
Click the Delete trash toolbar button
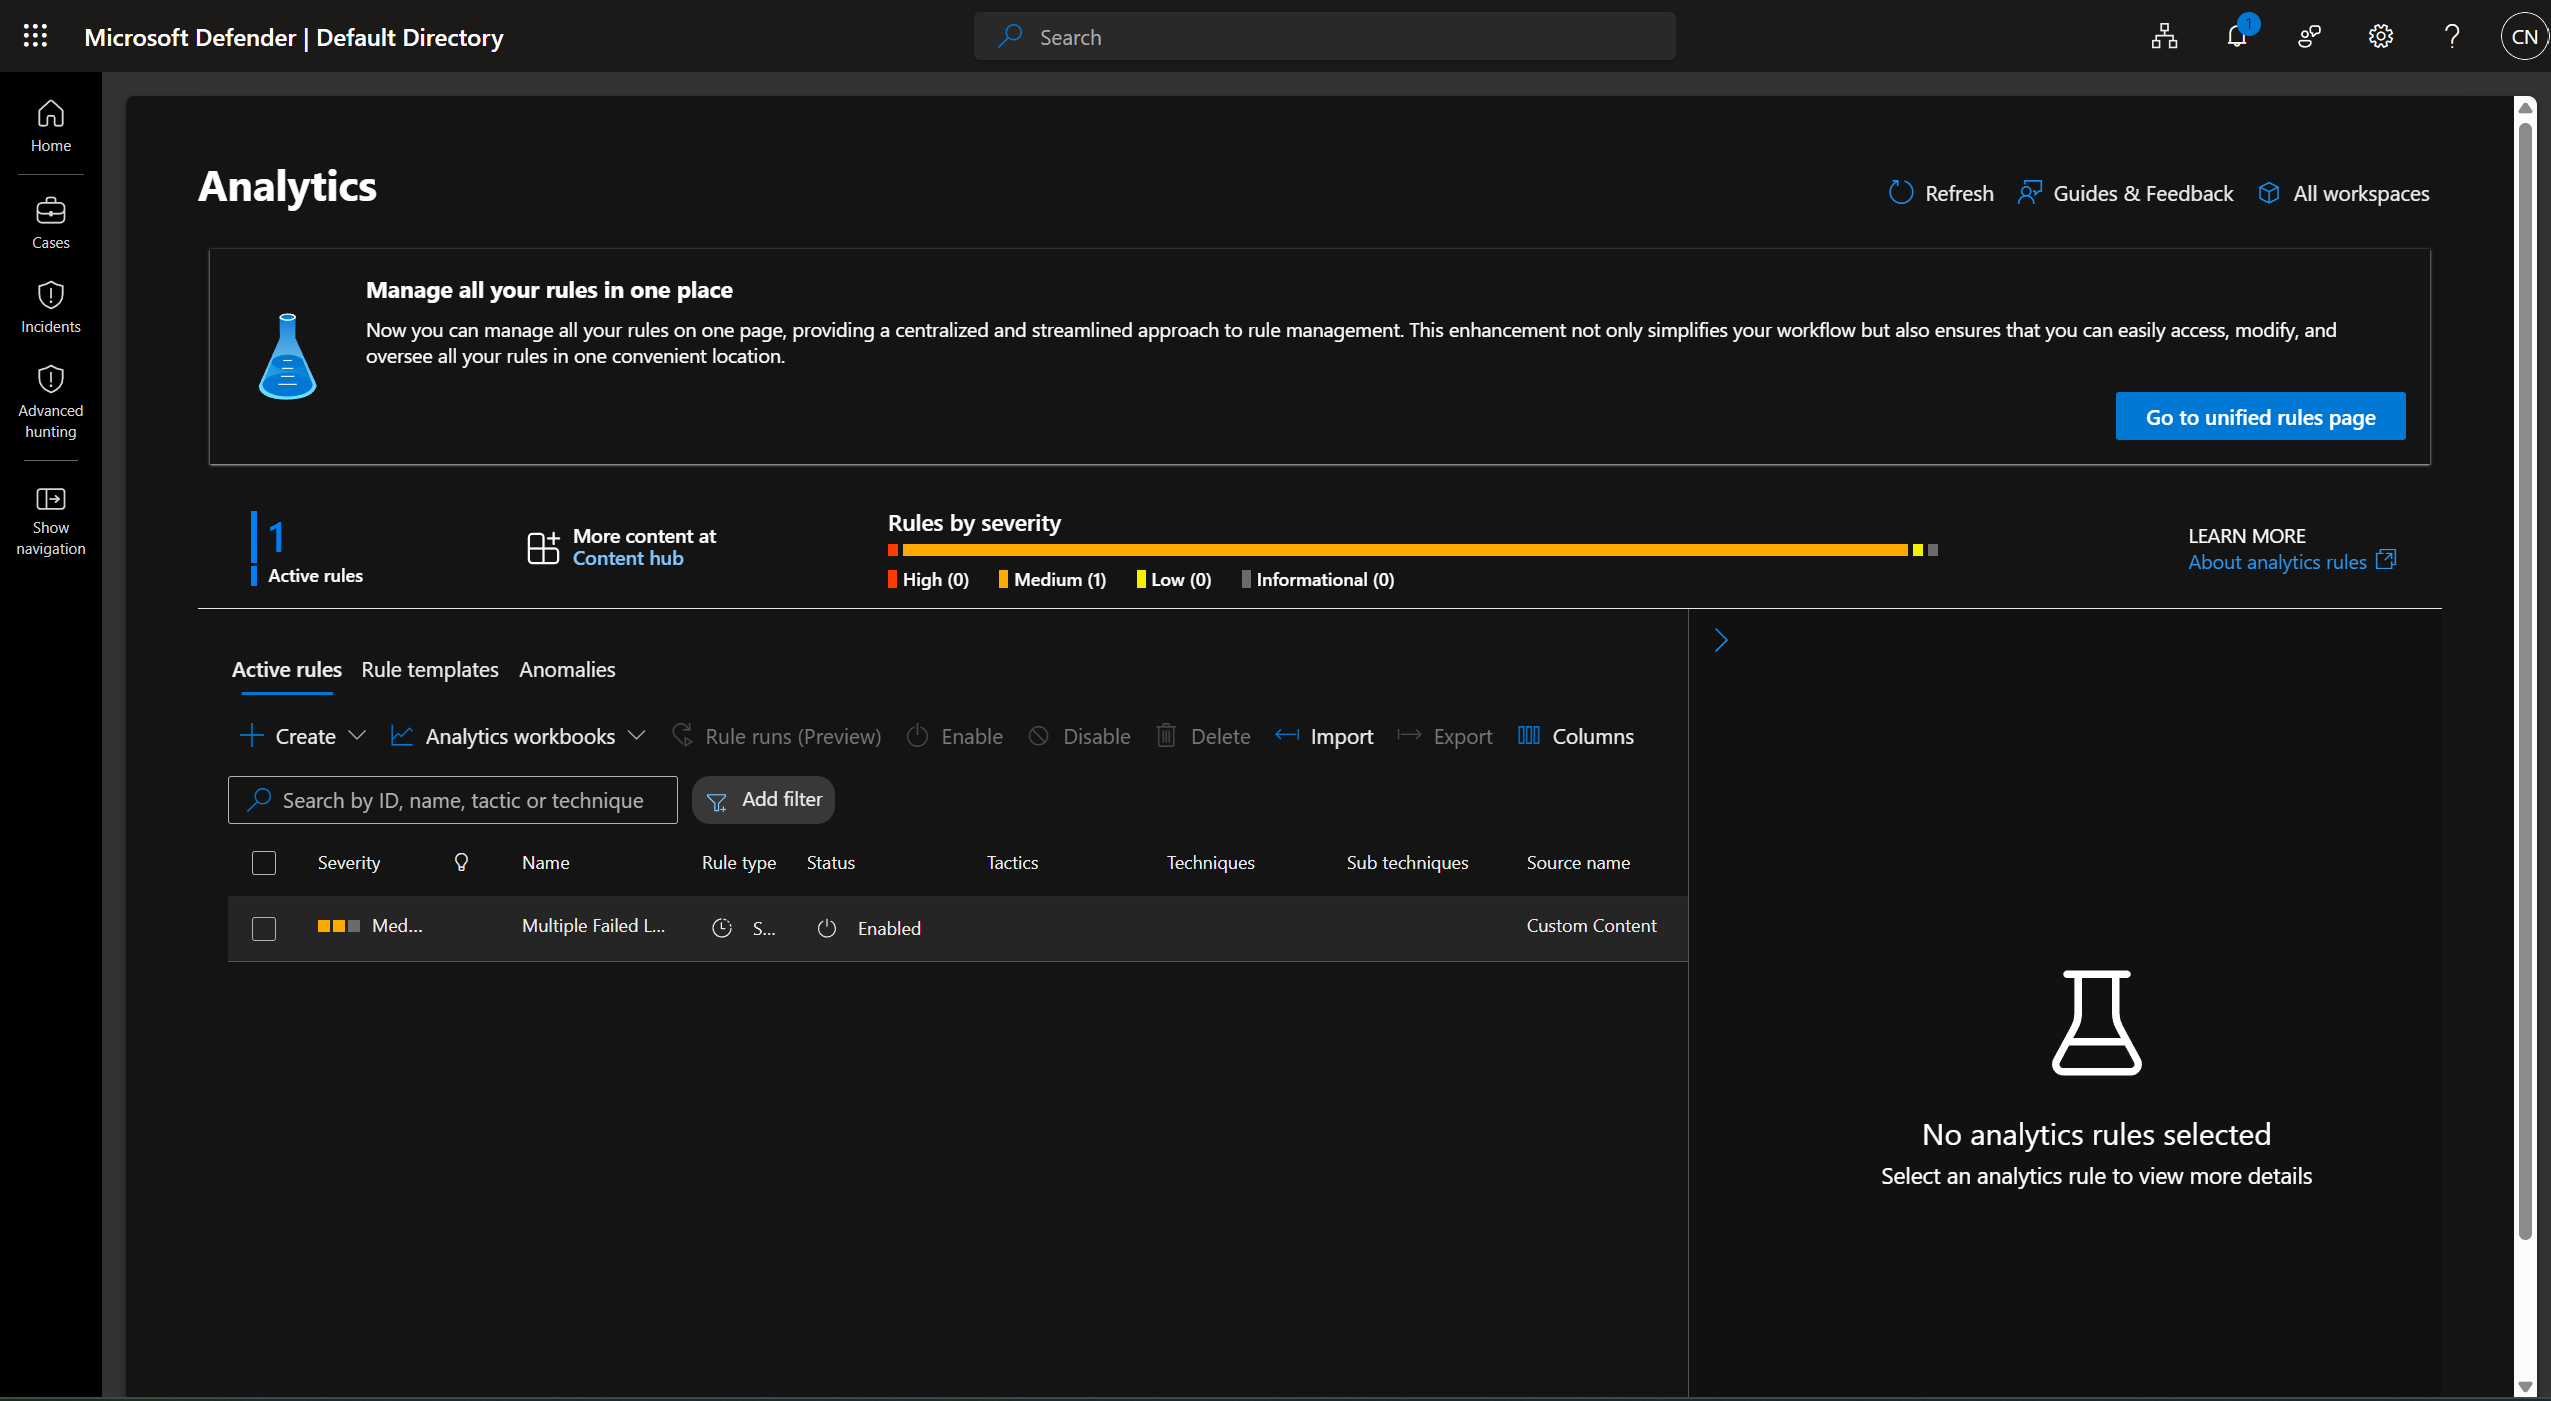coord(1203,737)
